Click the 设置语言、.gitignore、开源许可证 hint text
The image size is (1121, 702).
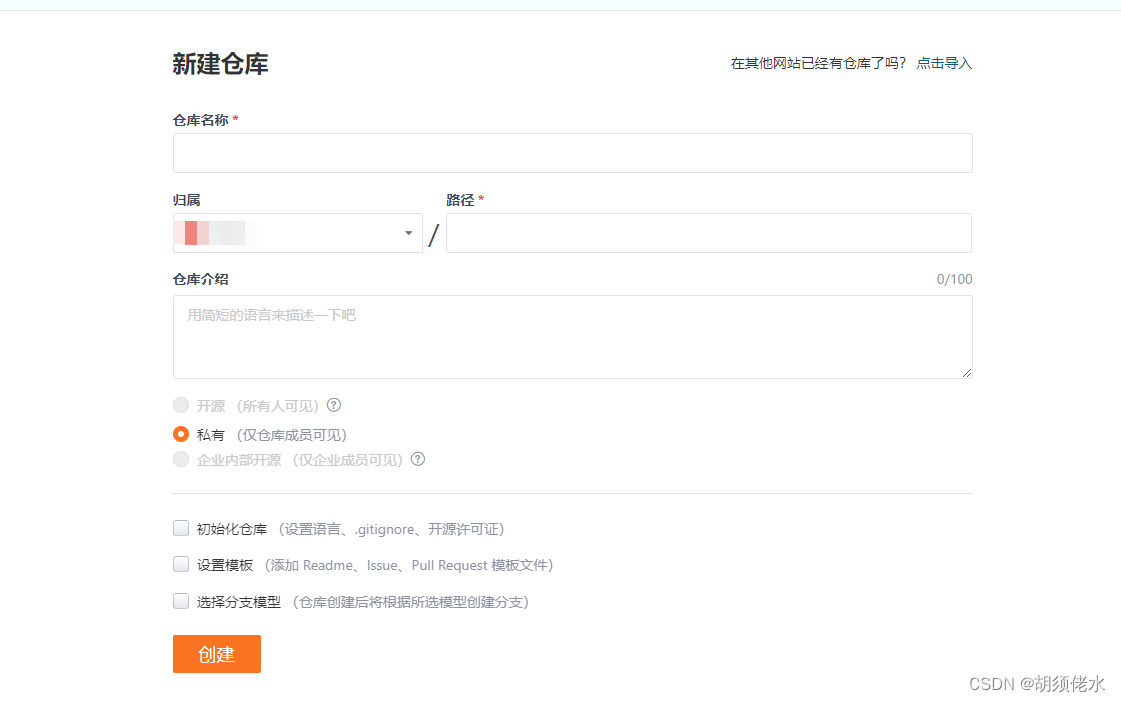pos(391,529)
